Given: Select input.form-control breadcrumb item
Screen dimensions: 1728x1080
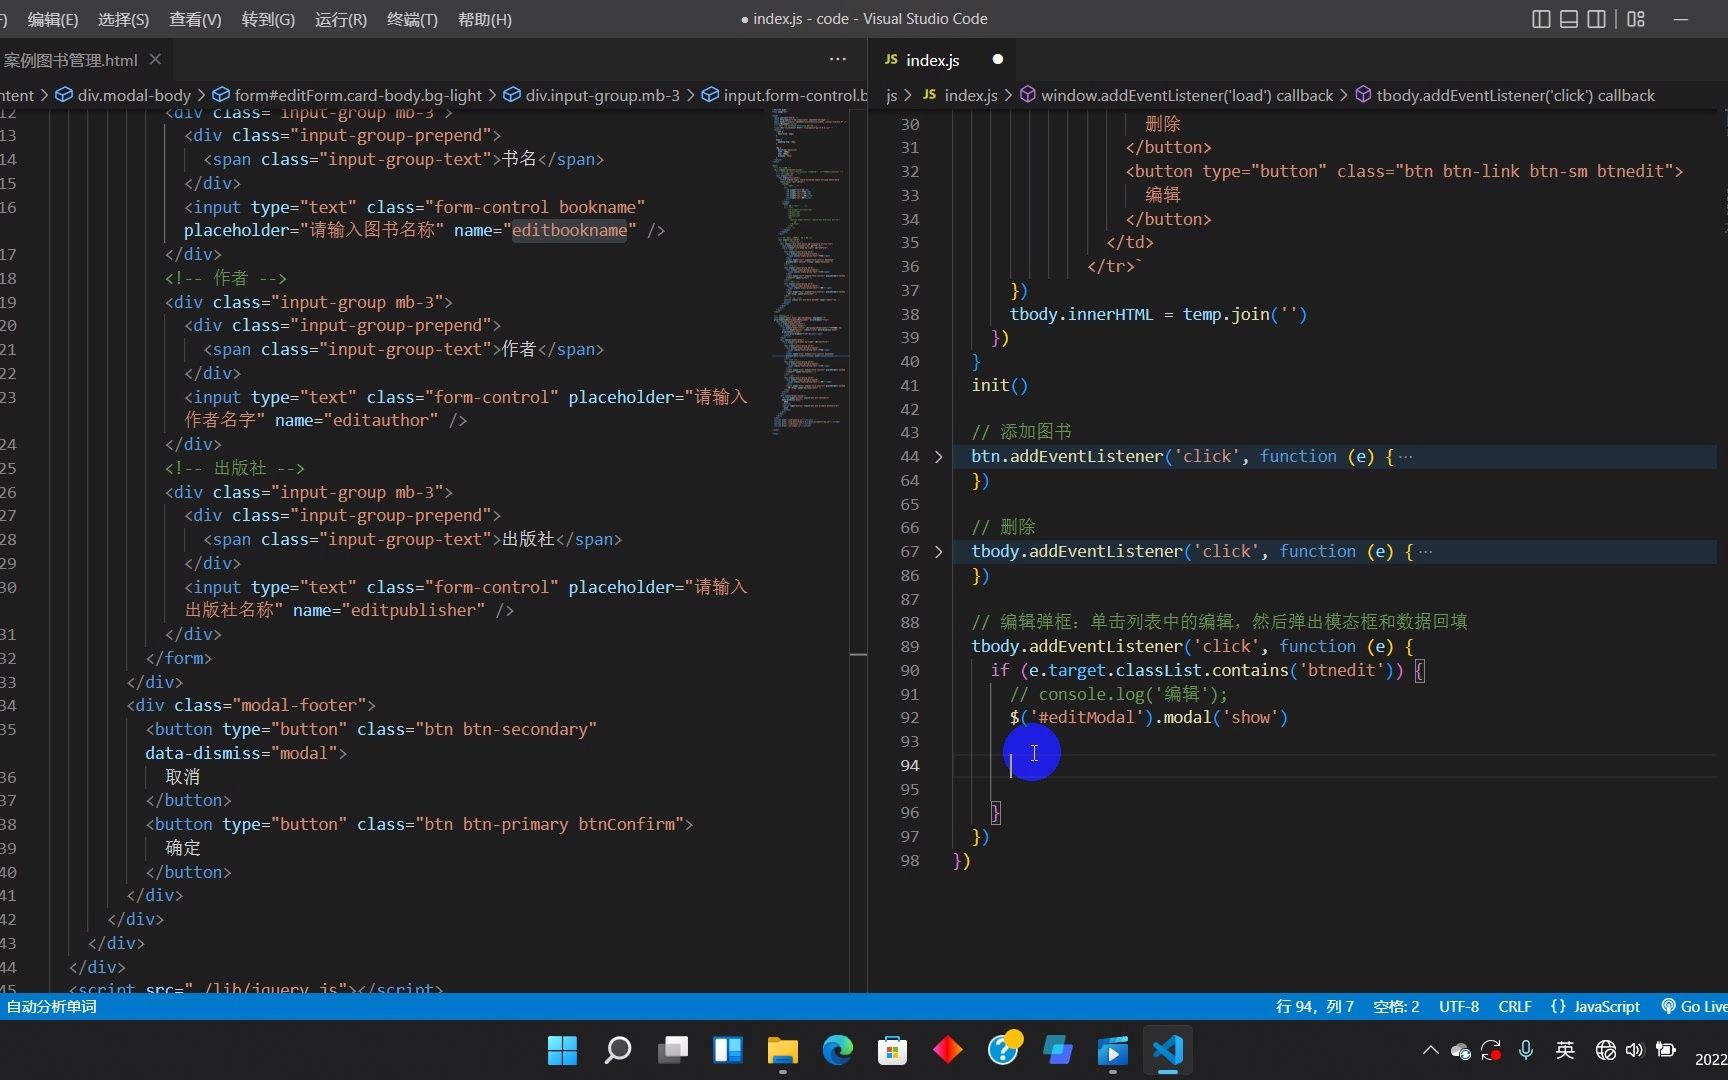Looking at the screenshot, I should [795, 95].
